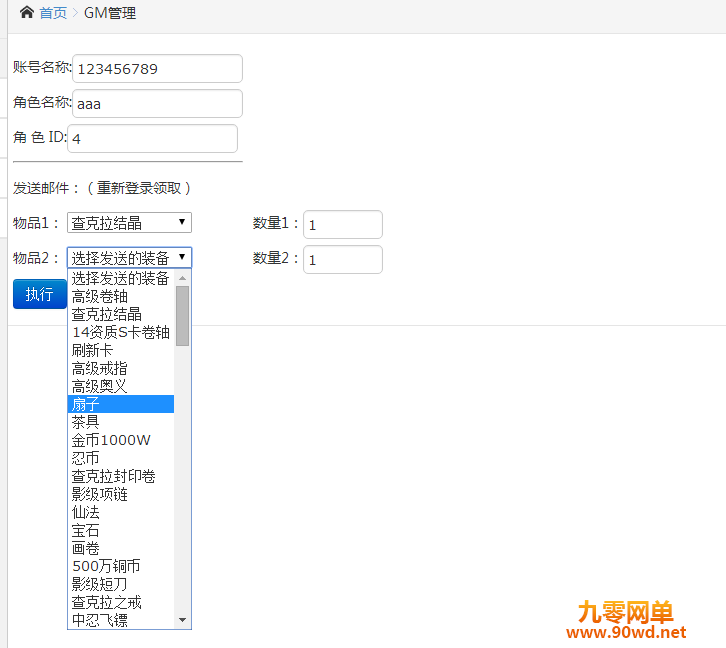Focus the 账号名称 input field

point(157,69)
